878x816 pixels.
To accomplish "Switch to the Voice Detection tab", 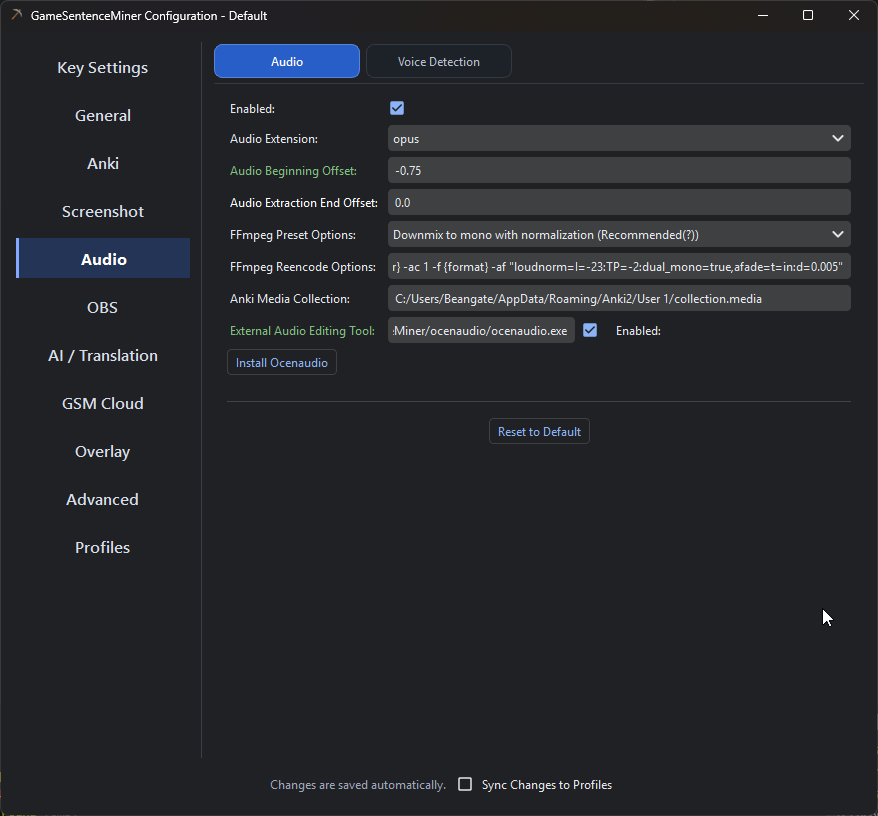I will tap(438, 61).
